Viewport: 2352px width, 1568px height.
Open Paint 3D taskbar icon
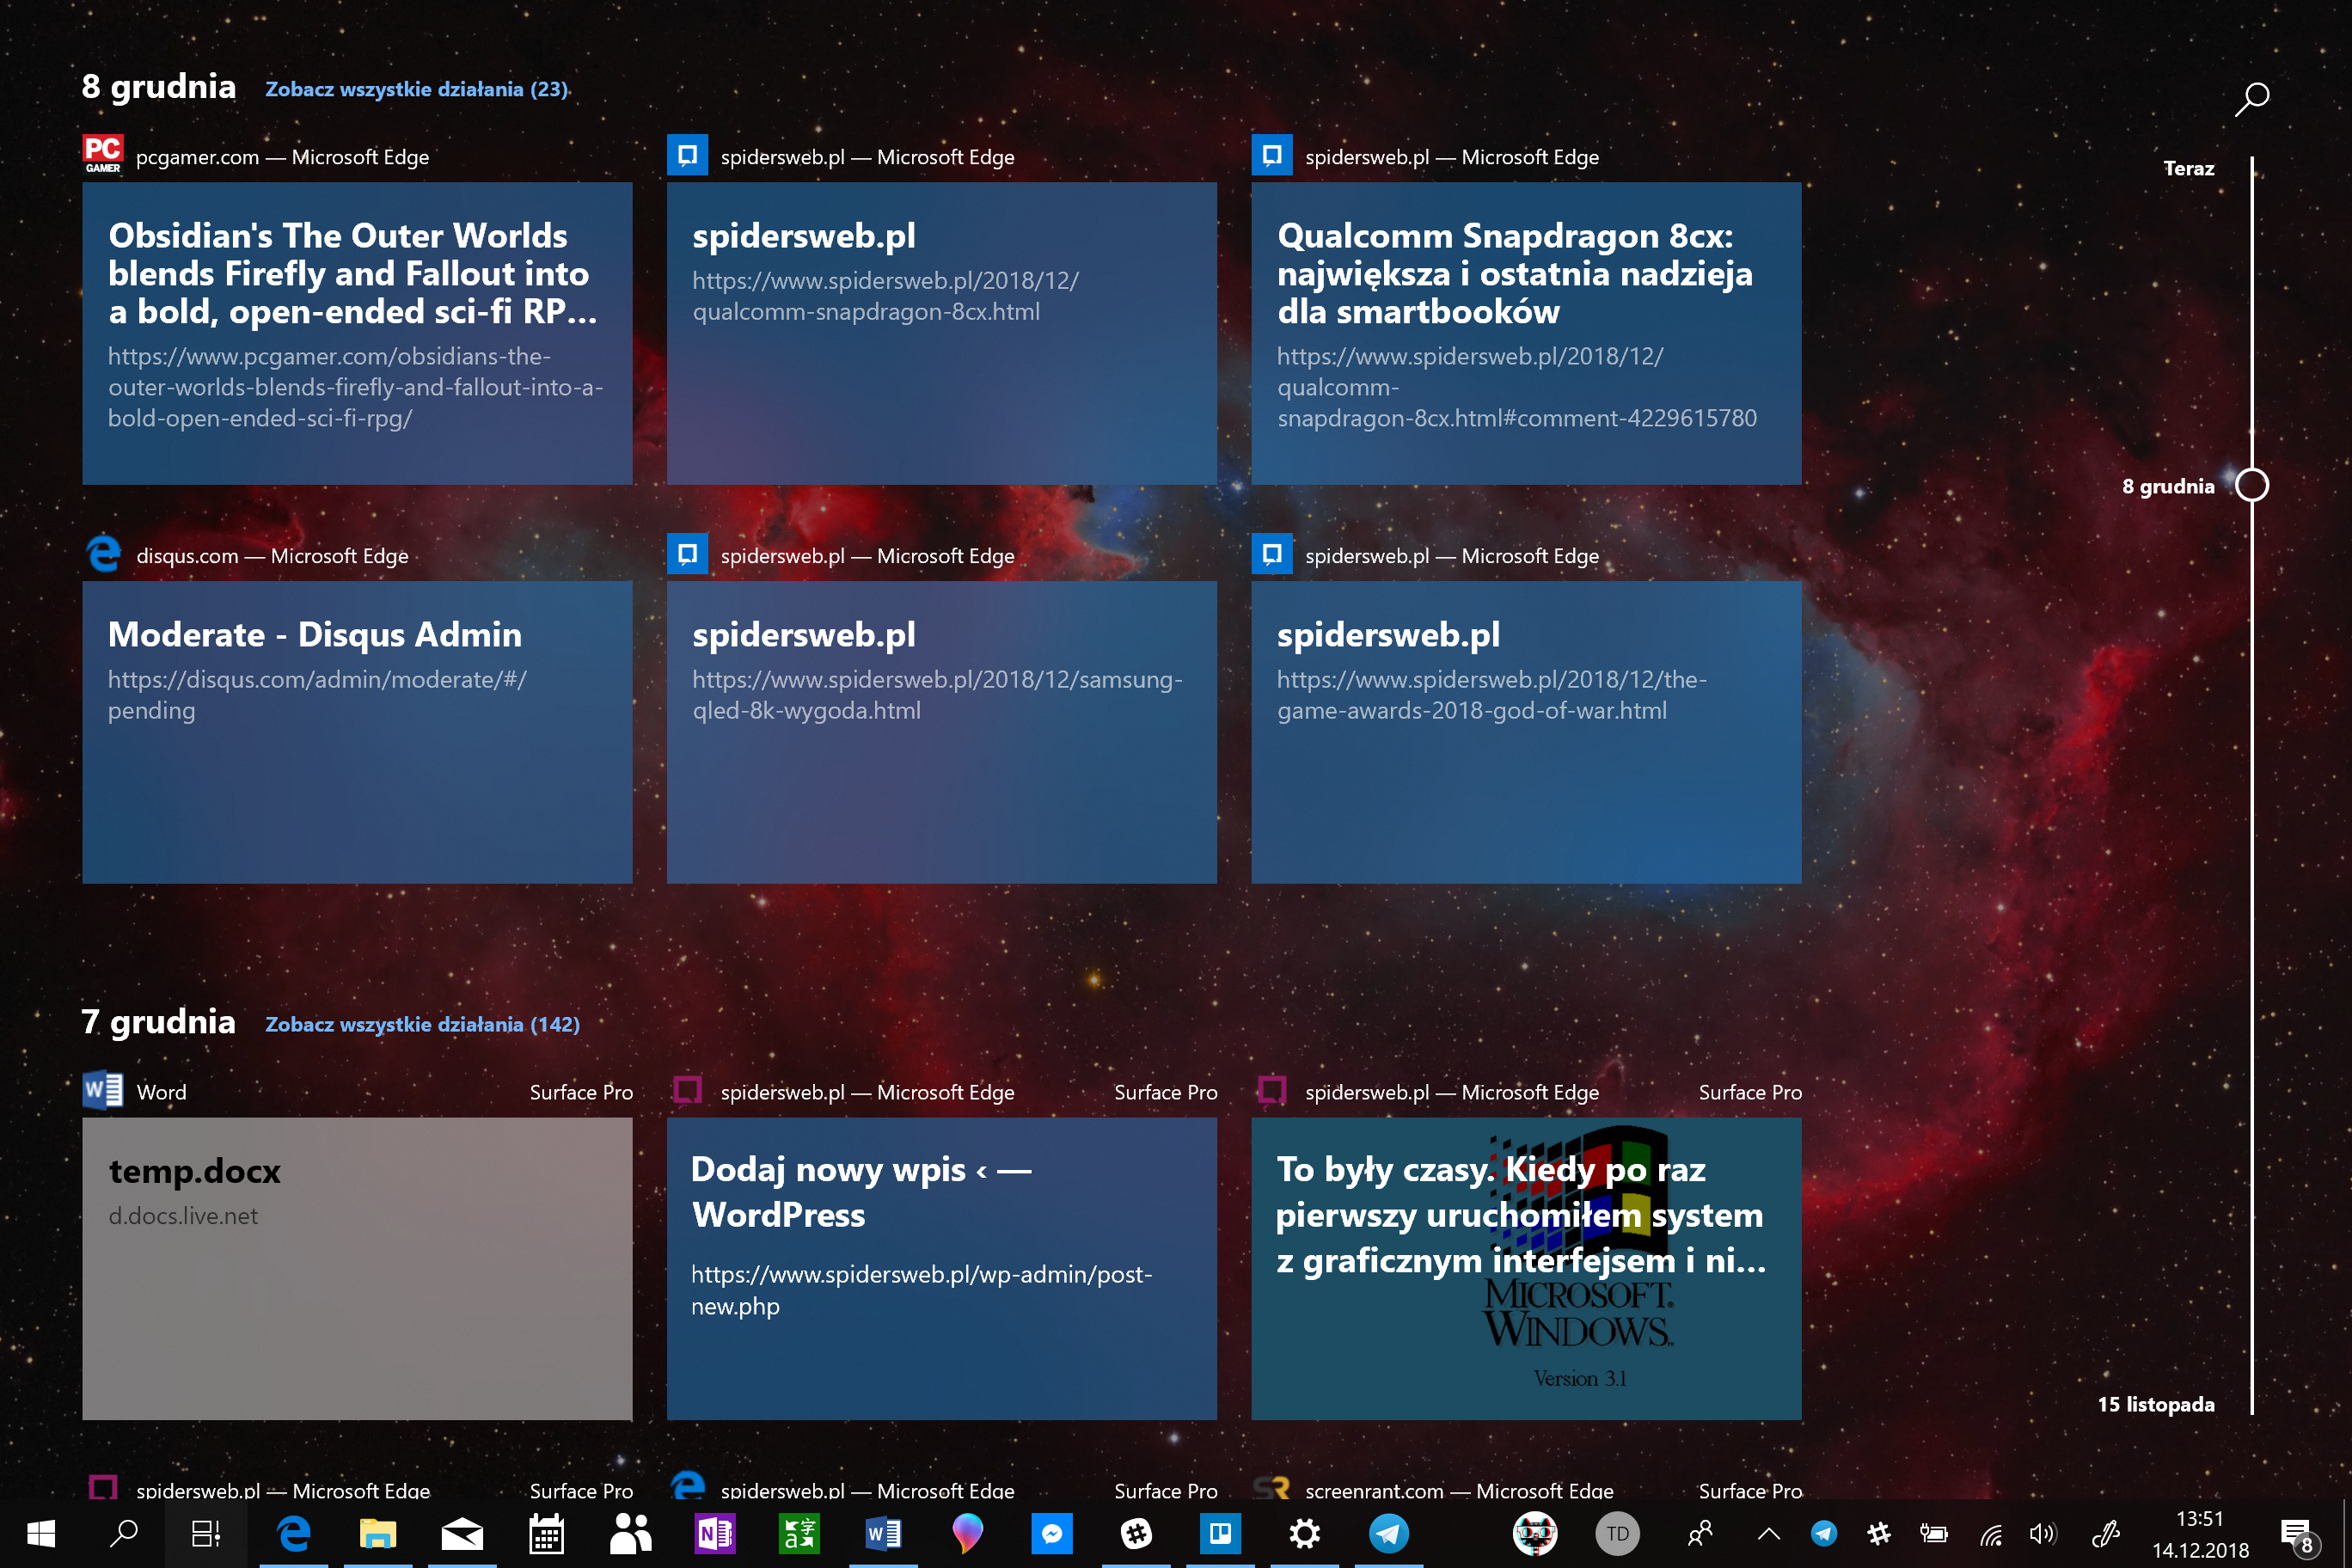click(x=967, y=1533)
